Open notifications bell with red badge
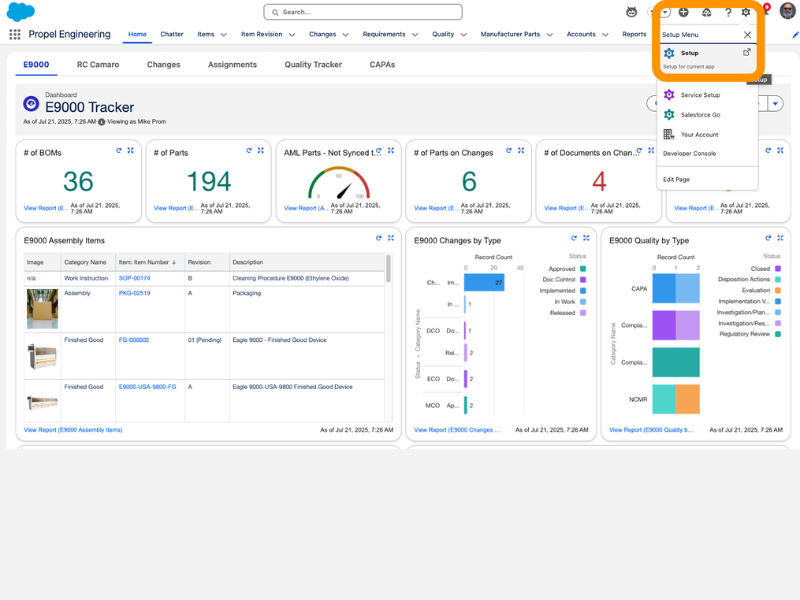Image resolution: width=800 pixels, height=600 pixels. coord(766,10)
